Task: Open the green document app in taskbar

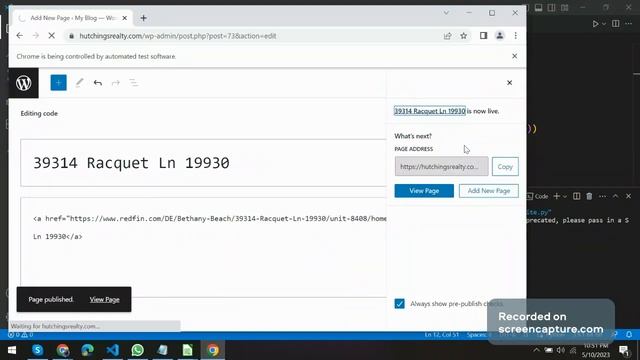Action: point(187,350)
